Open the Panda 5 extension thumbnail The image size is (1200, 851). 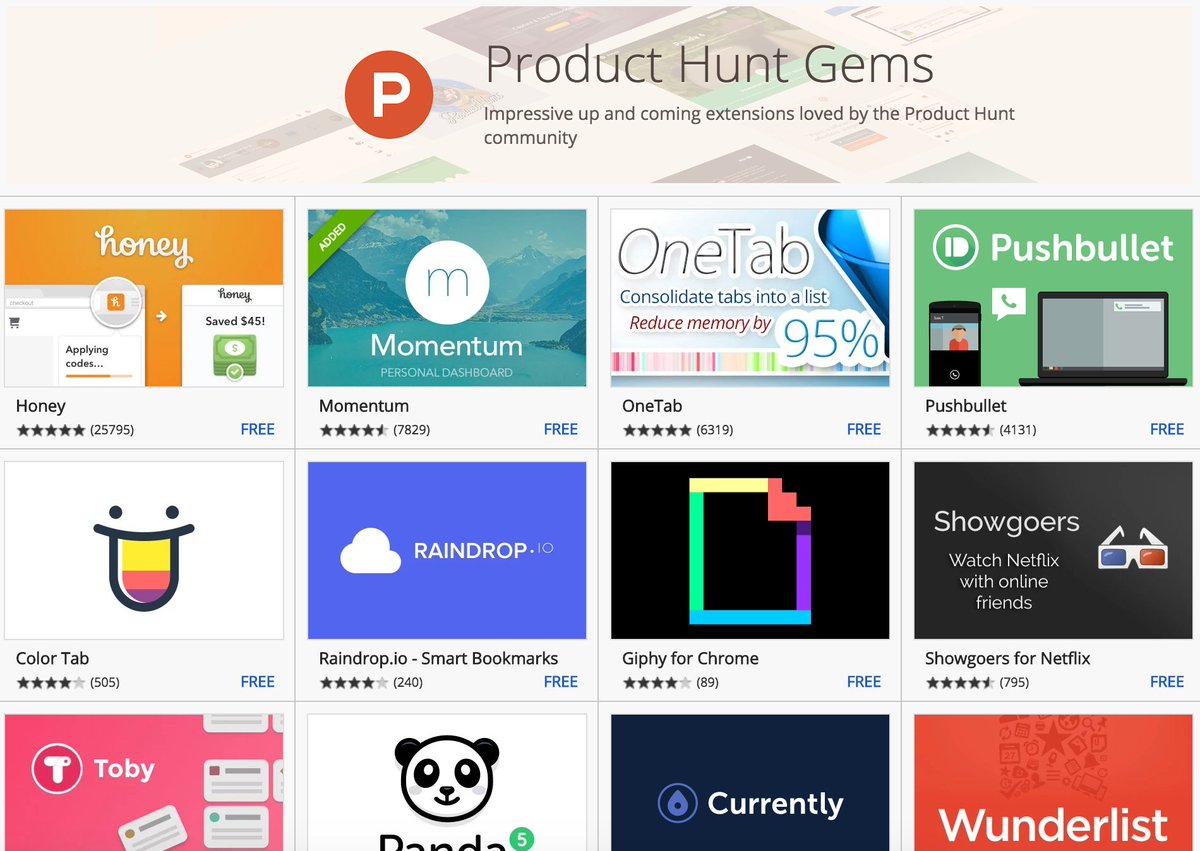click(447, 782)
